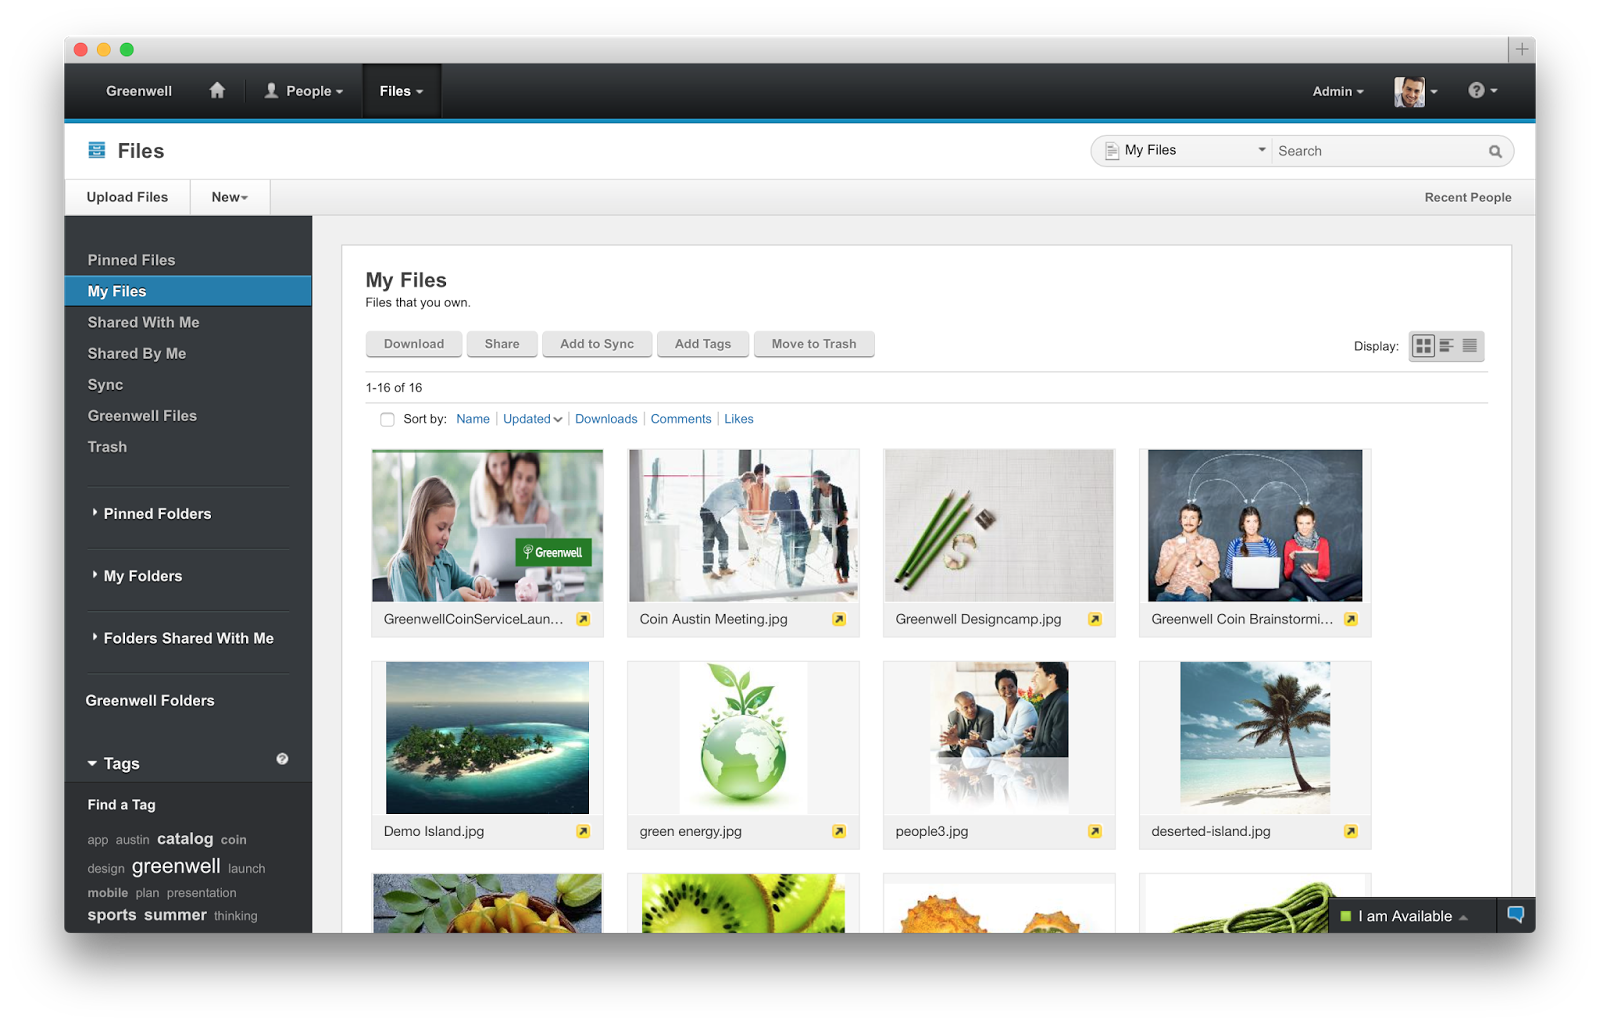This screenshot has height=1025, width=1600.
Task: Click the Upload Files button
Action: [127, 197]
